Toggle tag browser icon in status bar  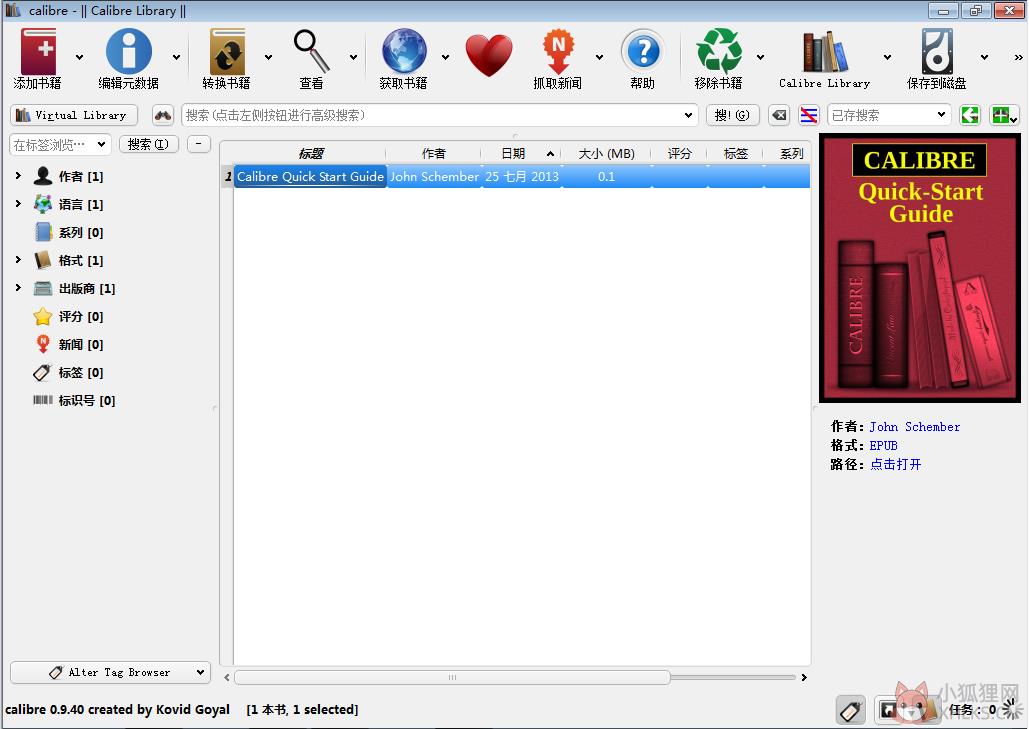click(x=850, y=710)
